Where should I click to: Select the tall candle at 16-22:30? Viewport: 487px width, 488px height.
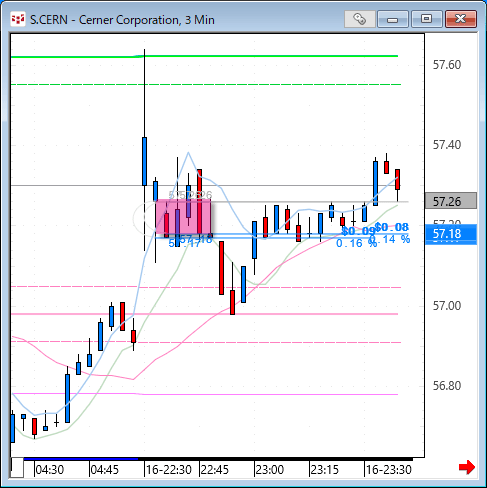(x=144, y=161)
